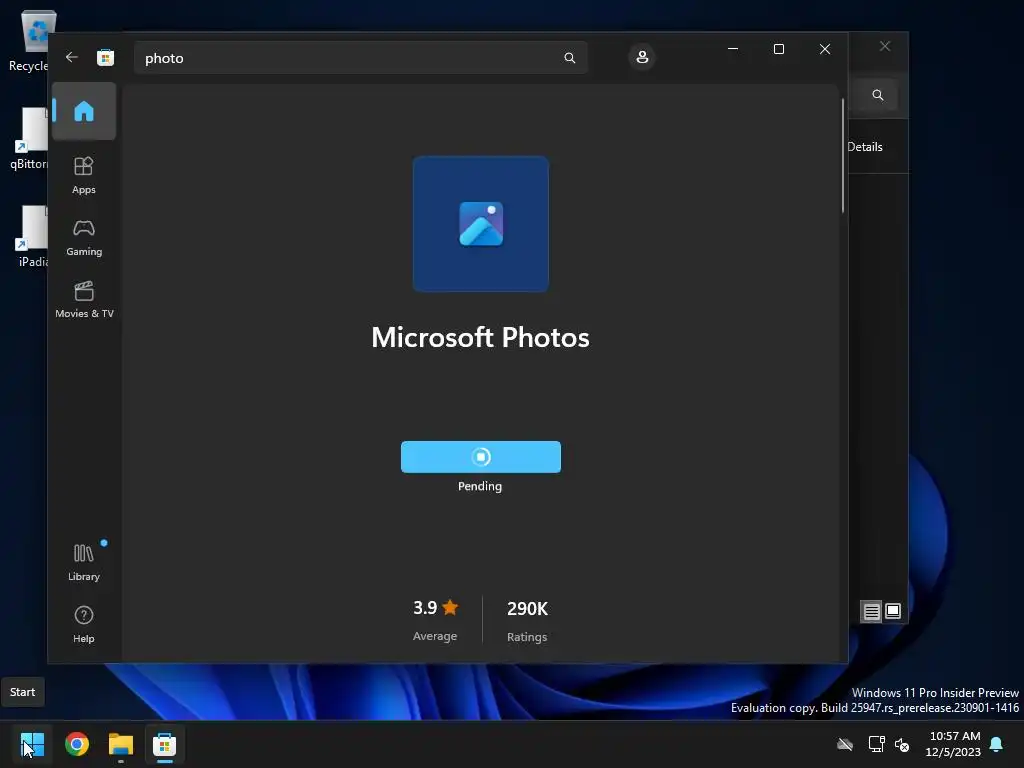
Task: Open the Library in sidebar
Action: [x=84, y=562]
